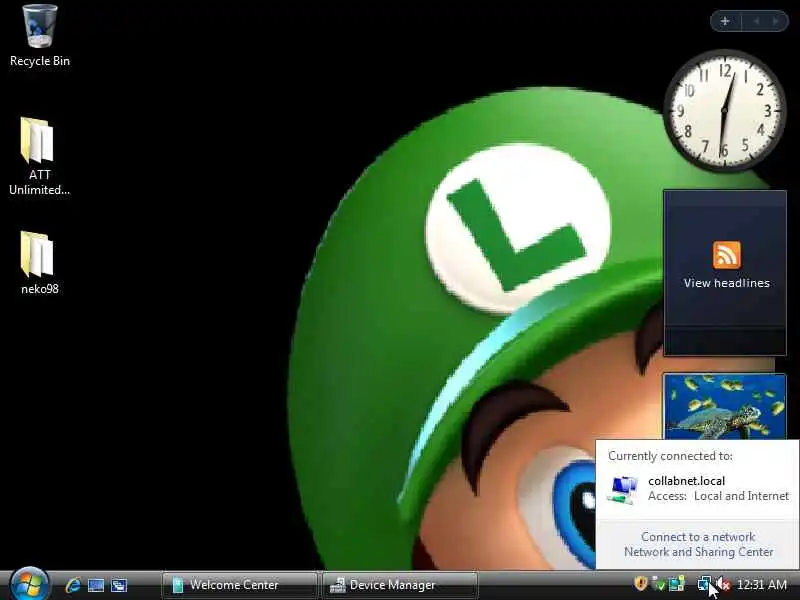Click the Currently connected to heading
This screenshot has width=800, height=600.
(x=670, y=456)
